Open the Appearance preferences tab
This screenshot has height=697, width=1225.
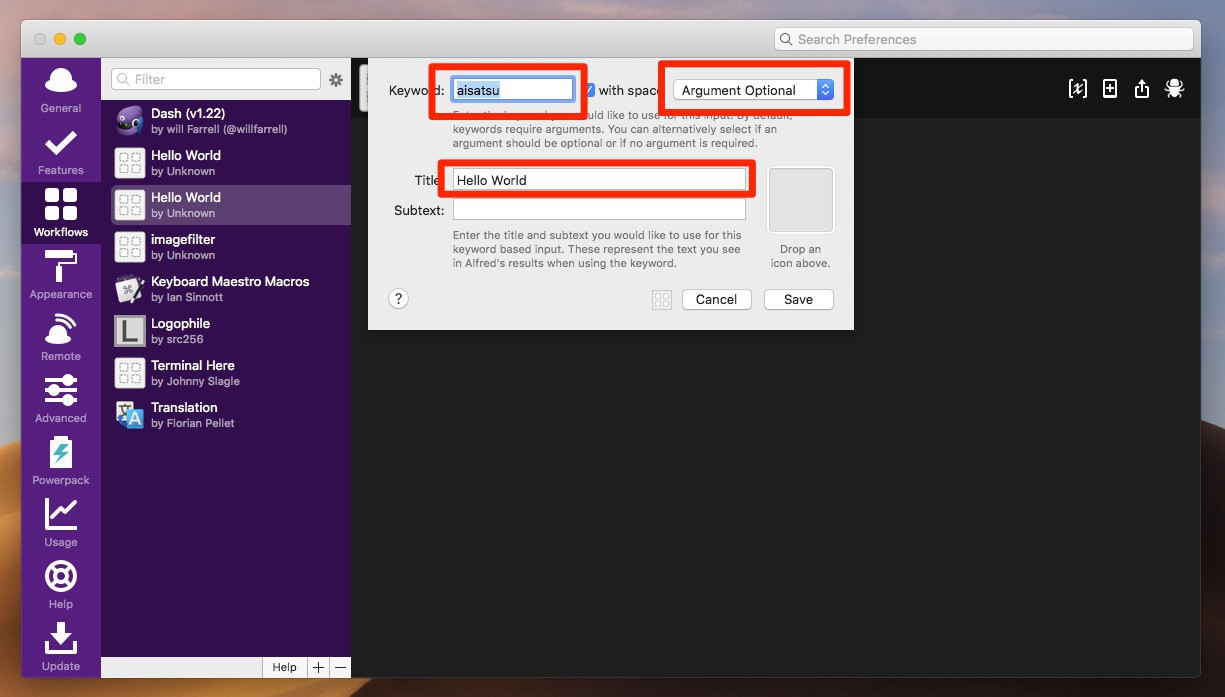click(x=61, y=275)
